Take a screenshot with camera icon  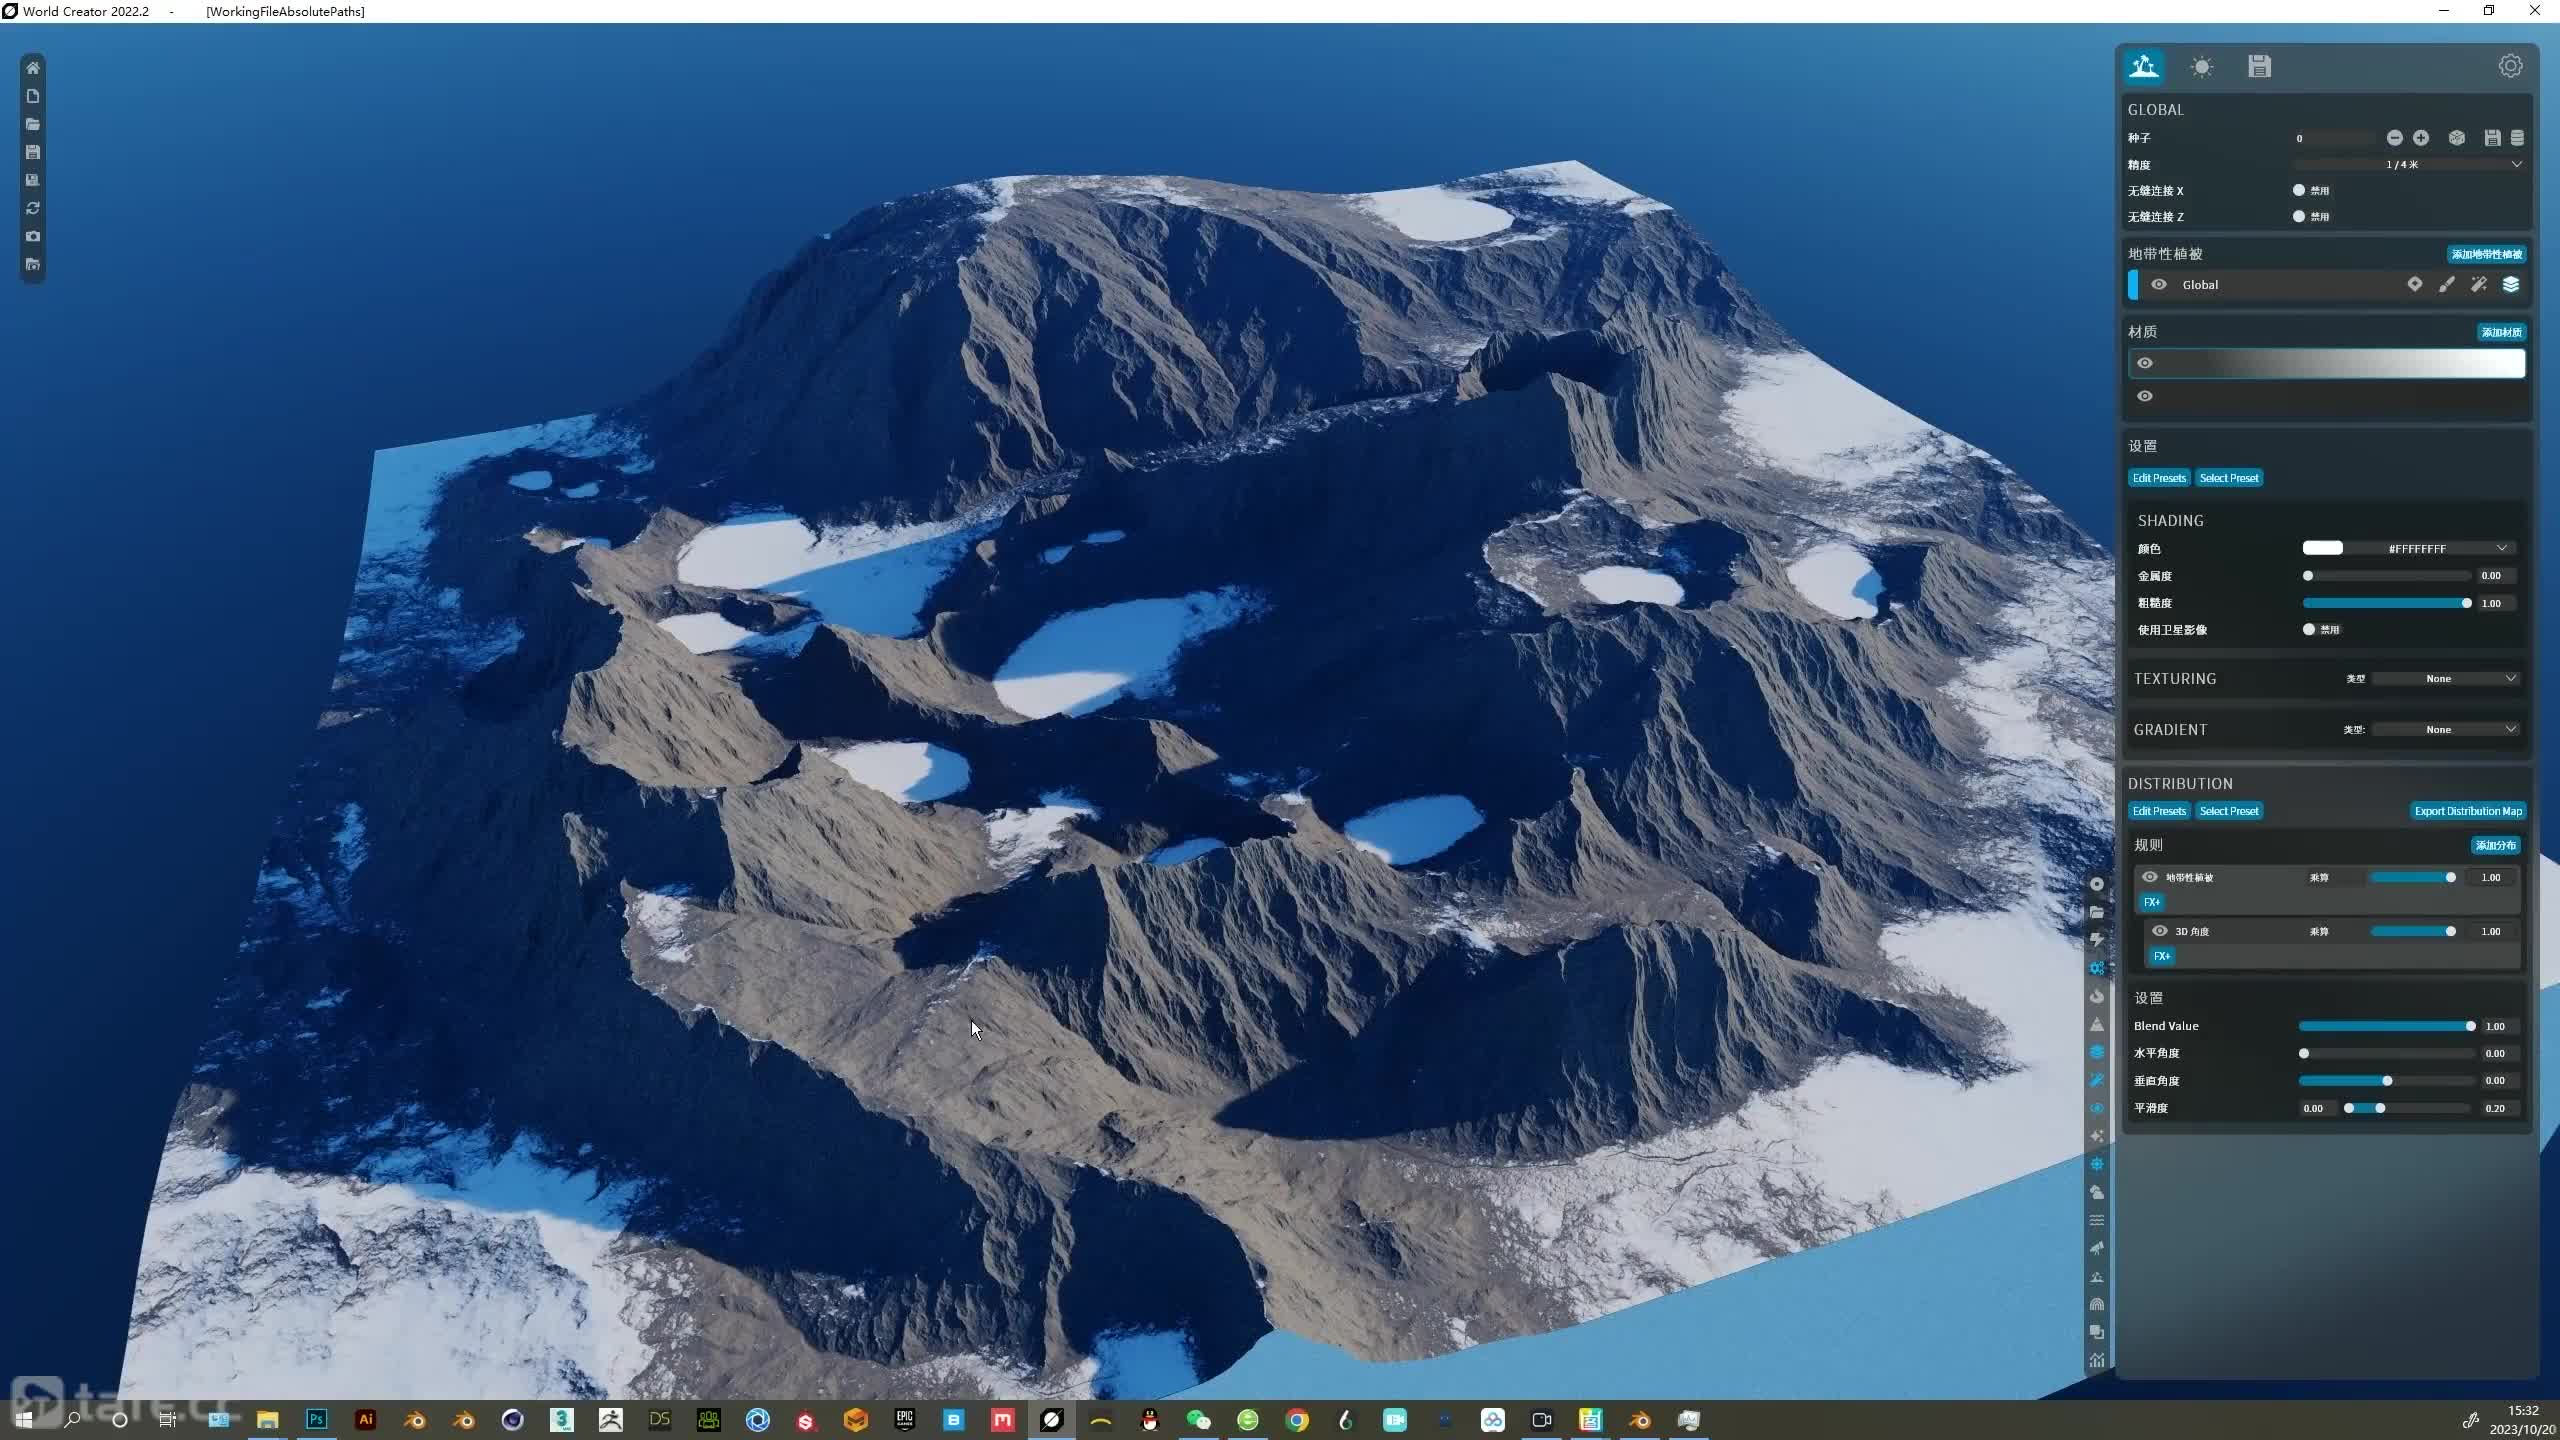pyautogui.click(x=33, y=236)
